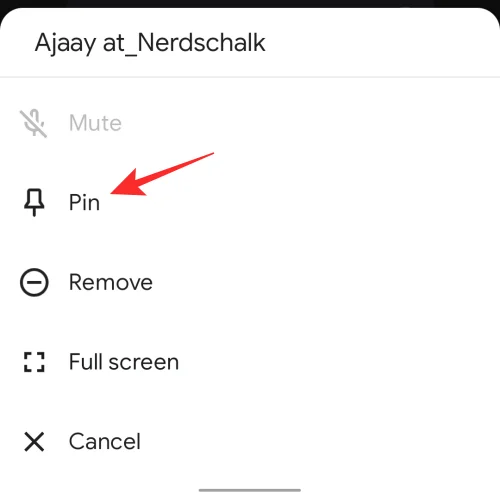The width and height of the screenshot is (500, 500).
Task: Tap the divider line under participant name
Action: click(x=250, y=77)
